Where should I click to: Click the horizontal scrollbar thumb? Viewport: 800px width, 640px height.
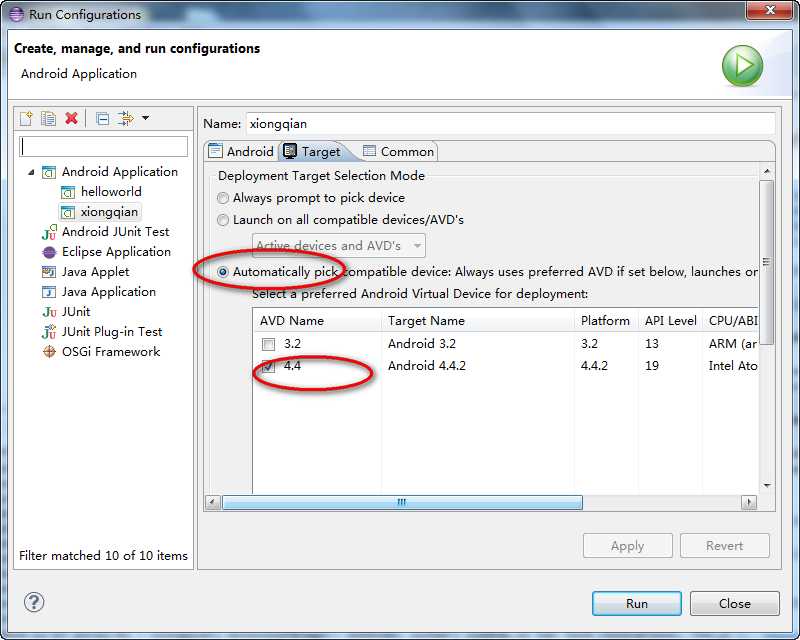(x=402, y=502)
